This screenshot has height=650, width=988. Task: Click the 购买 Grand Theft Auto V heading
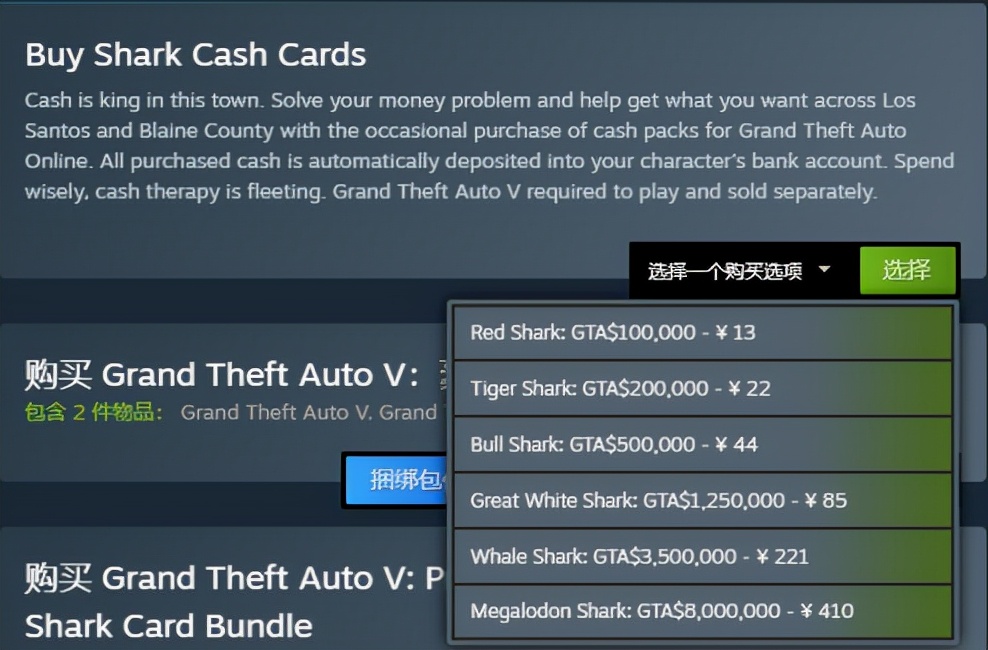[x=222, y=375]
